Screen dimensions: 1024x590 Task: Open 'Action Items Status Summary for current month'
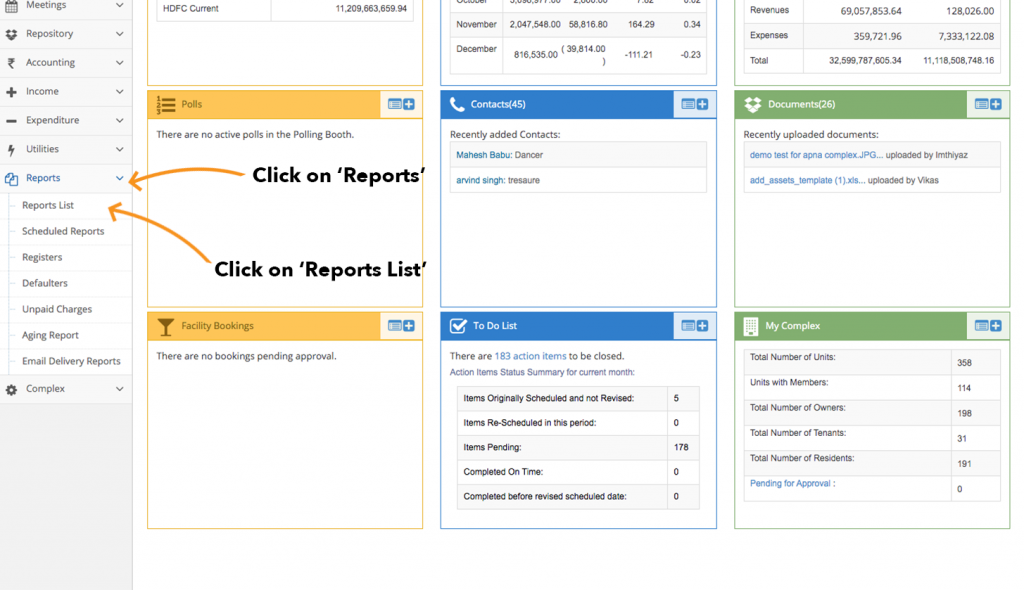pos(542,373)
